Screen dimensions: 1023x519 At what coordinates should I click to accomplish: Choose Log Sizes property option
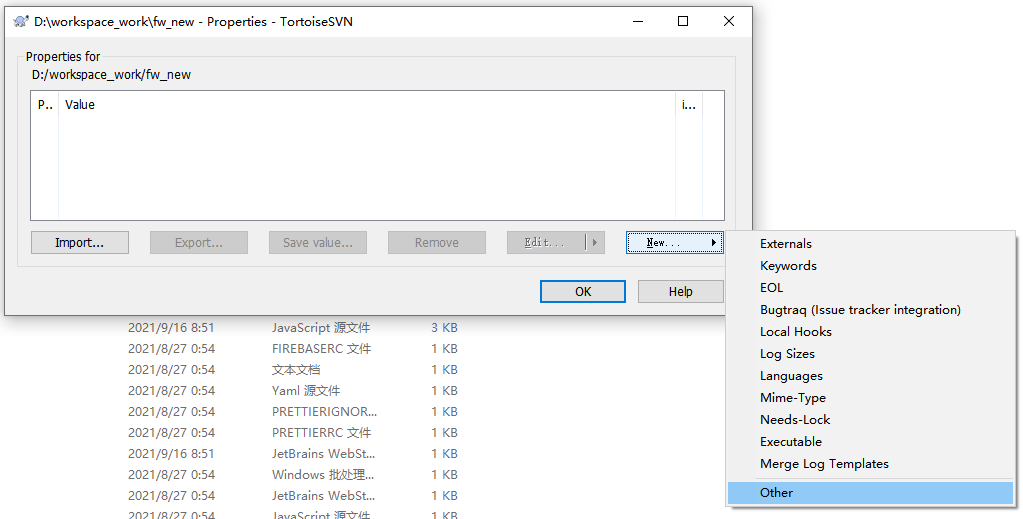tap(870, 354)
